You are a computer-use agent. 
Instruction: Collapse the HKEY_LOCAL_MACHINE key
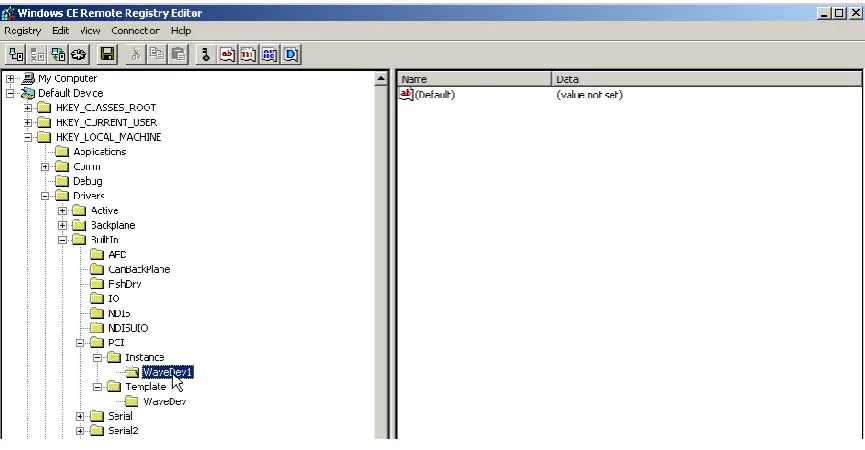(28, 137)
